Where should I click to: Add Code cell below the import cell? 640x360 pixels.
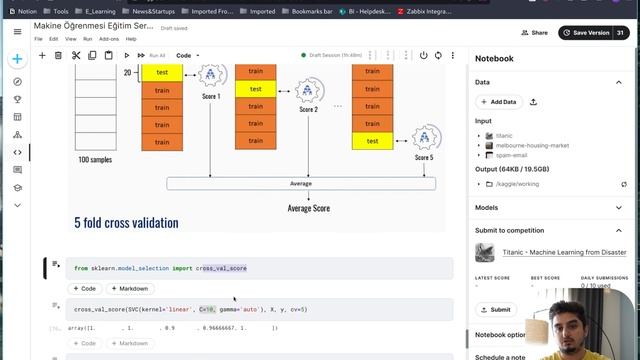point(84,289)
